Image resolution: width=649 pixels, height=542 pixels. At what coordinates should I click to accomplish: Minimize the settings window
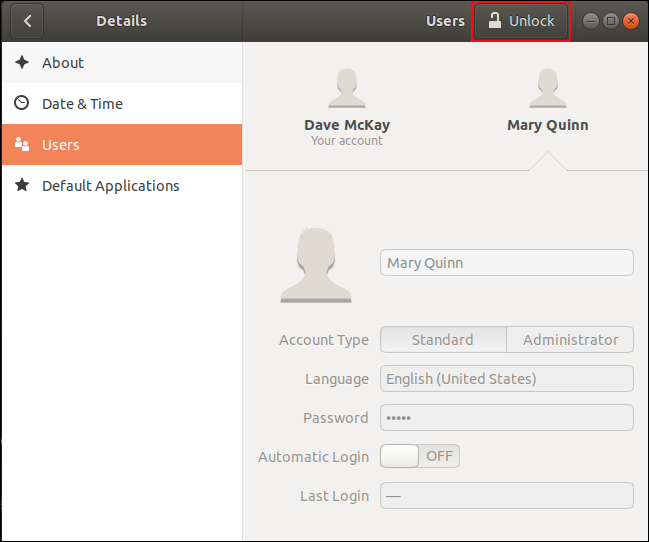coord(591,21)
